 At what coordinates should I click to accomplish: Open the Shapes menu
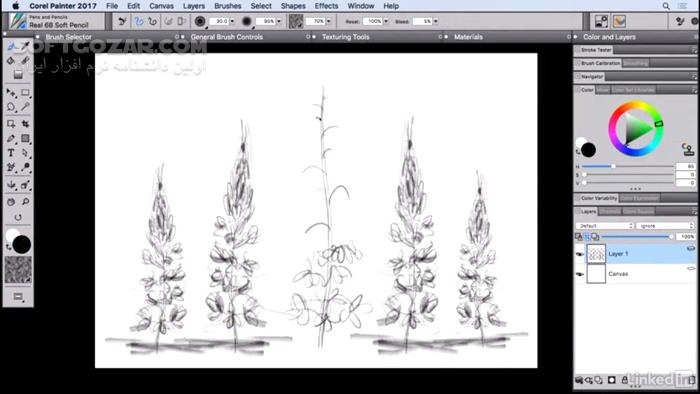(x=293, y=6)
